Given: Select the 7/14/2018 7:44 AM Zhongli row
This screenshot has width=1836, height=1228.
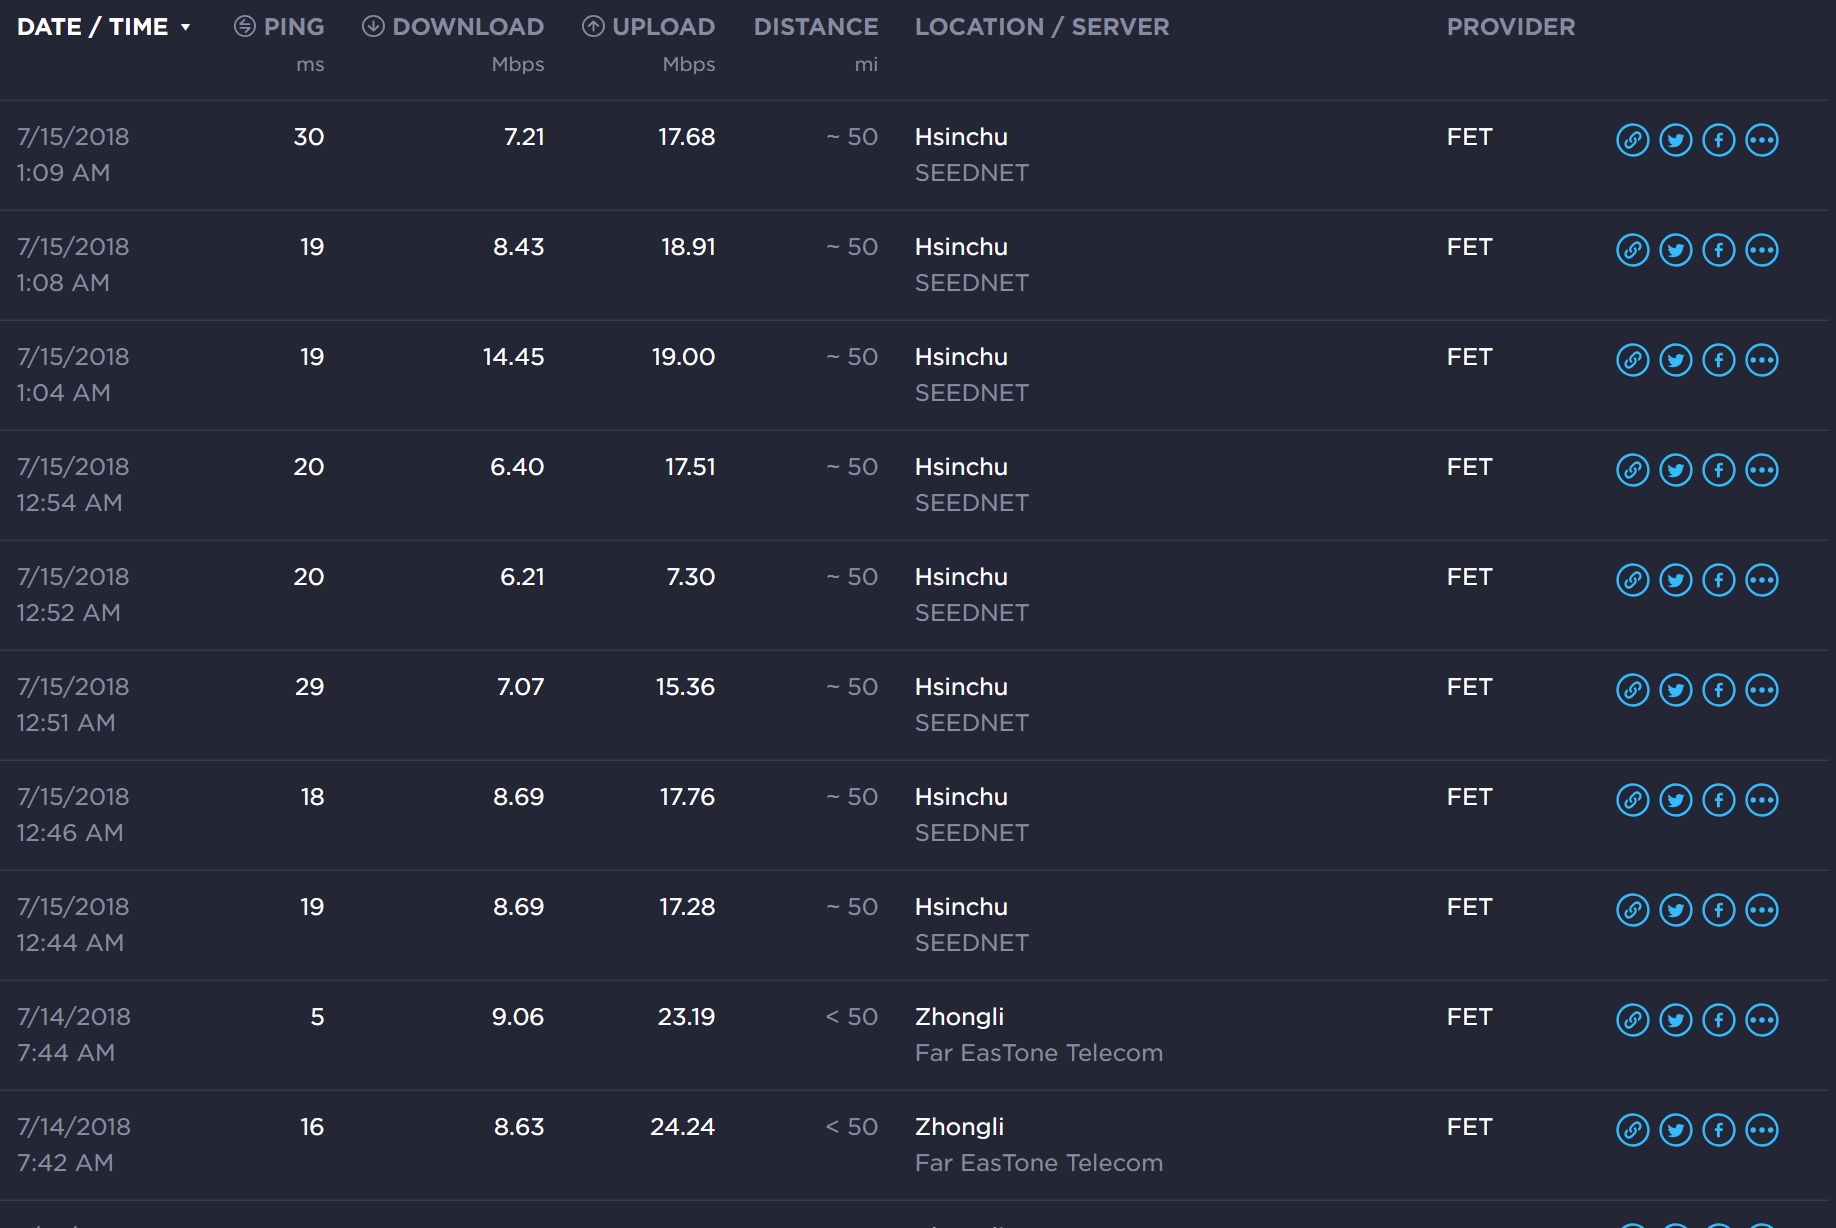Looking at the screenshot, I should pyautogui.click(x=914, y=1035).
